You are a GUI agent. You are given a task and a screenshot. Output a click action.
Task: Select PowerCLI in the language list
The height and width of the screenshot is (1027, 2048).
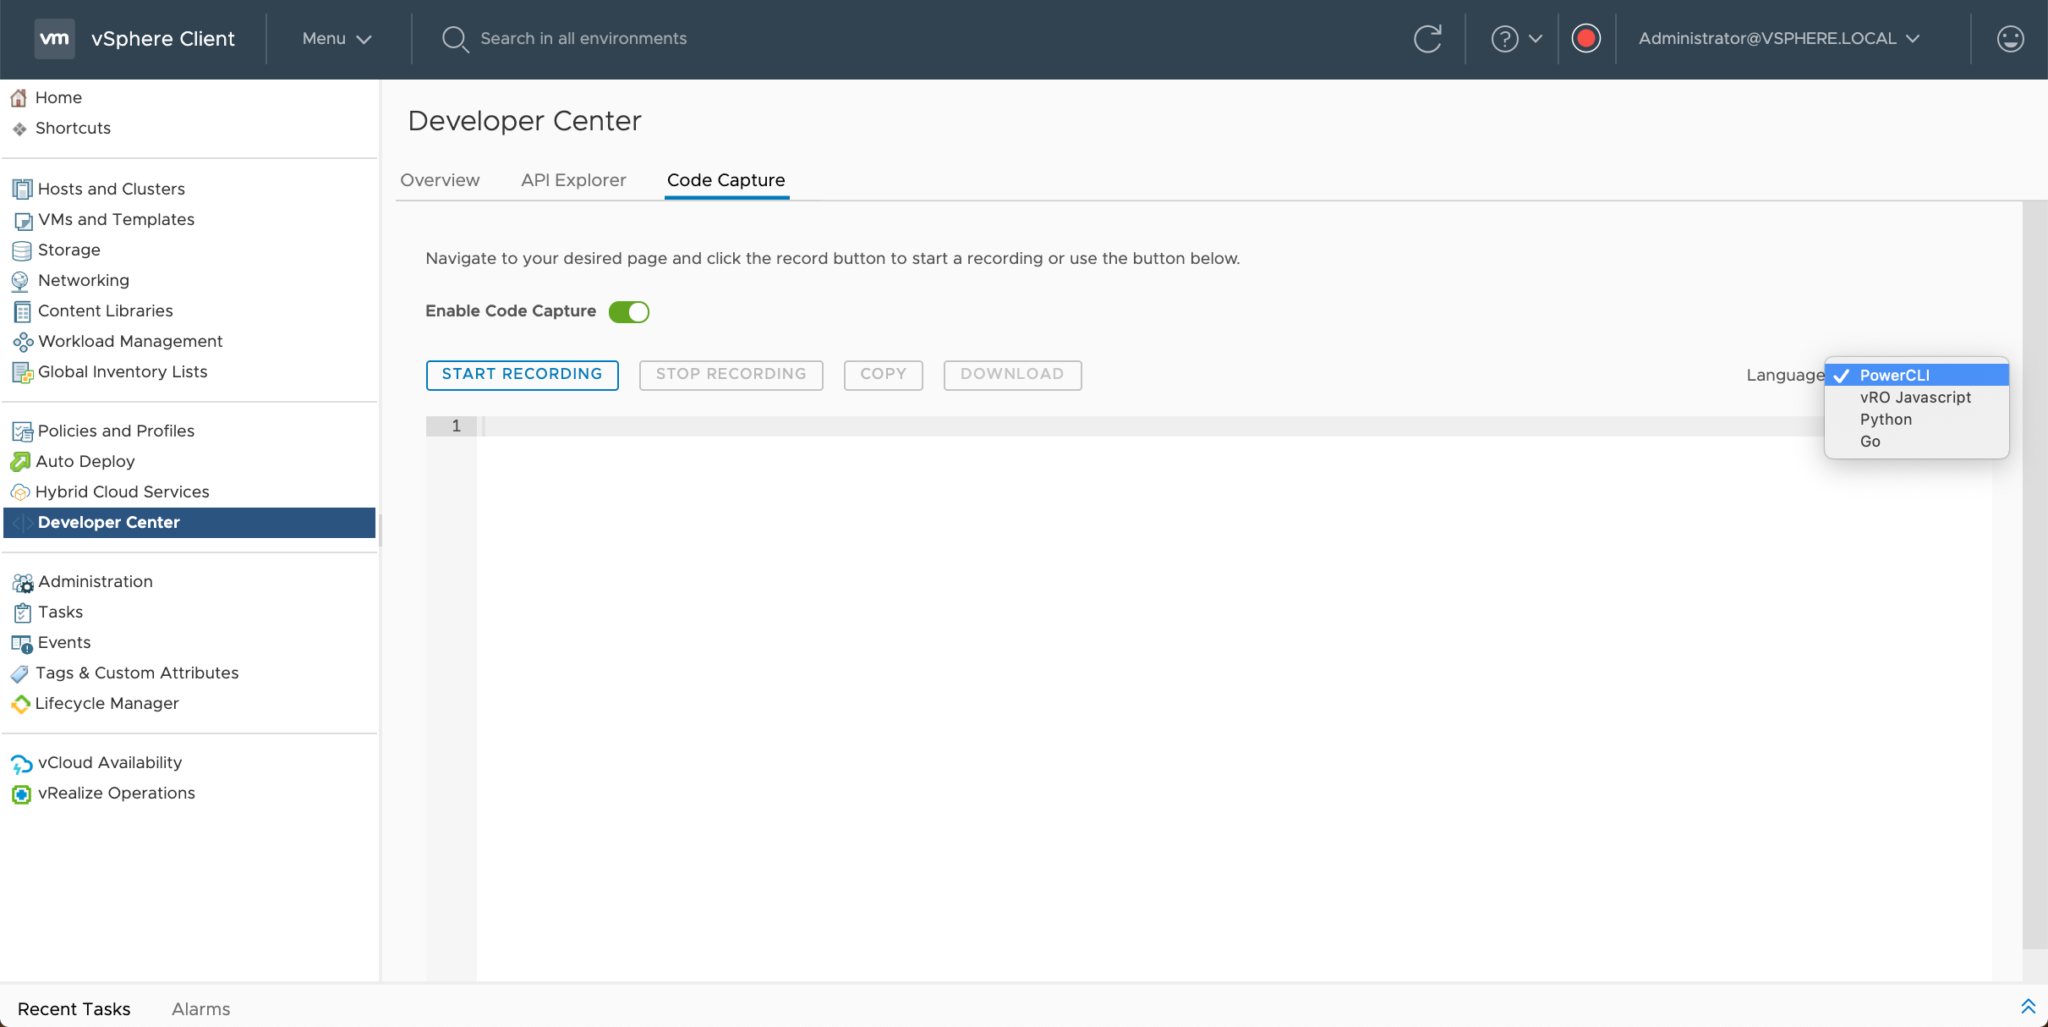point(1916,375)
